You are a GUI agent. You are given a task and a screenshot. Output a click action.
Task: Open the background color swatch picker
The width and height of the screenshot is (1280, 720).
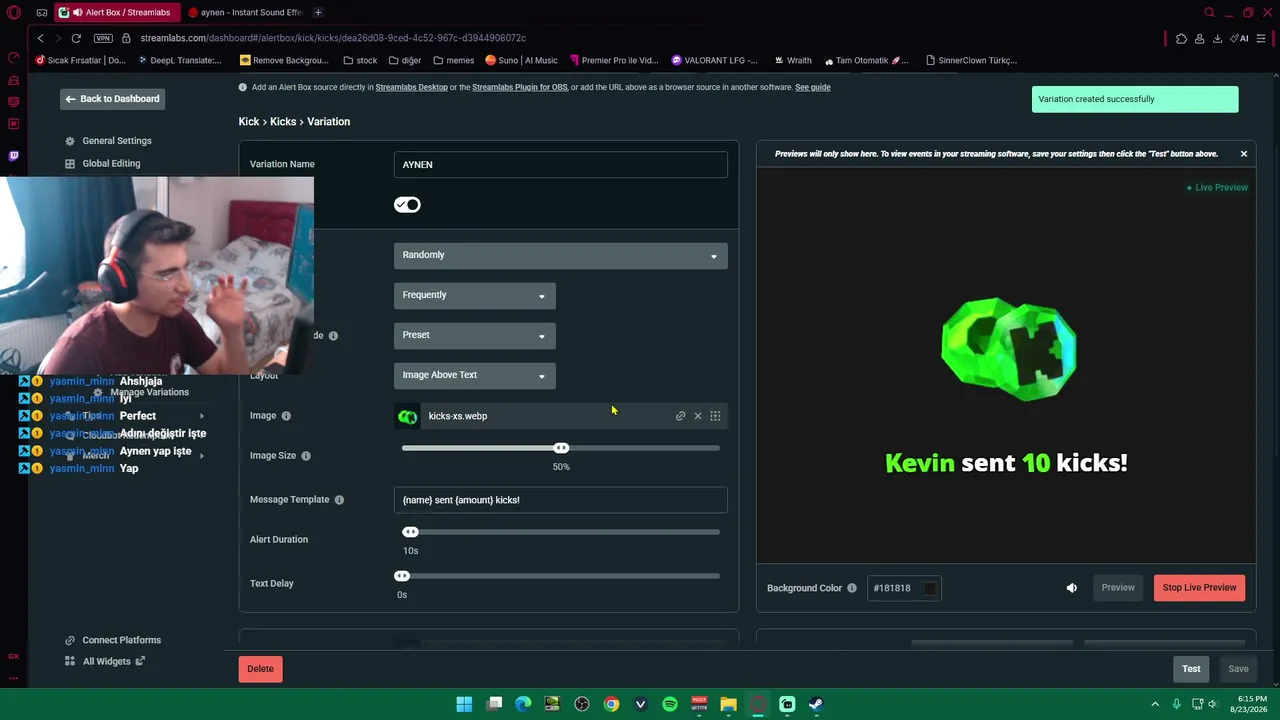929,588
